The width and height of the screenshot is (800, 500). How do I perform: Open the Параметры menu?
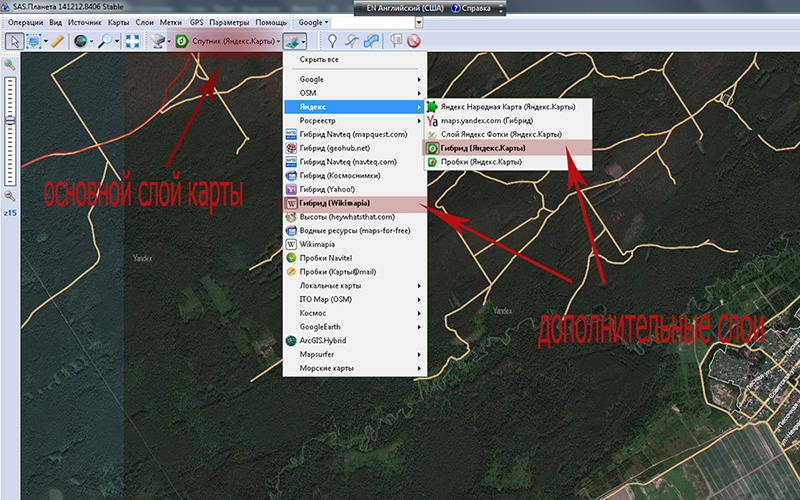pyautogui.click(x=229, y=22)
